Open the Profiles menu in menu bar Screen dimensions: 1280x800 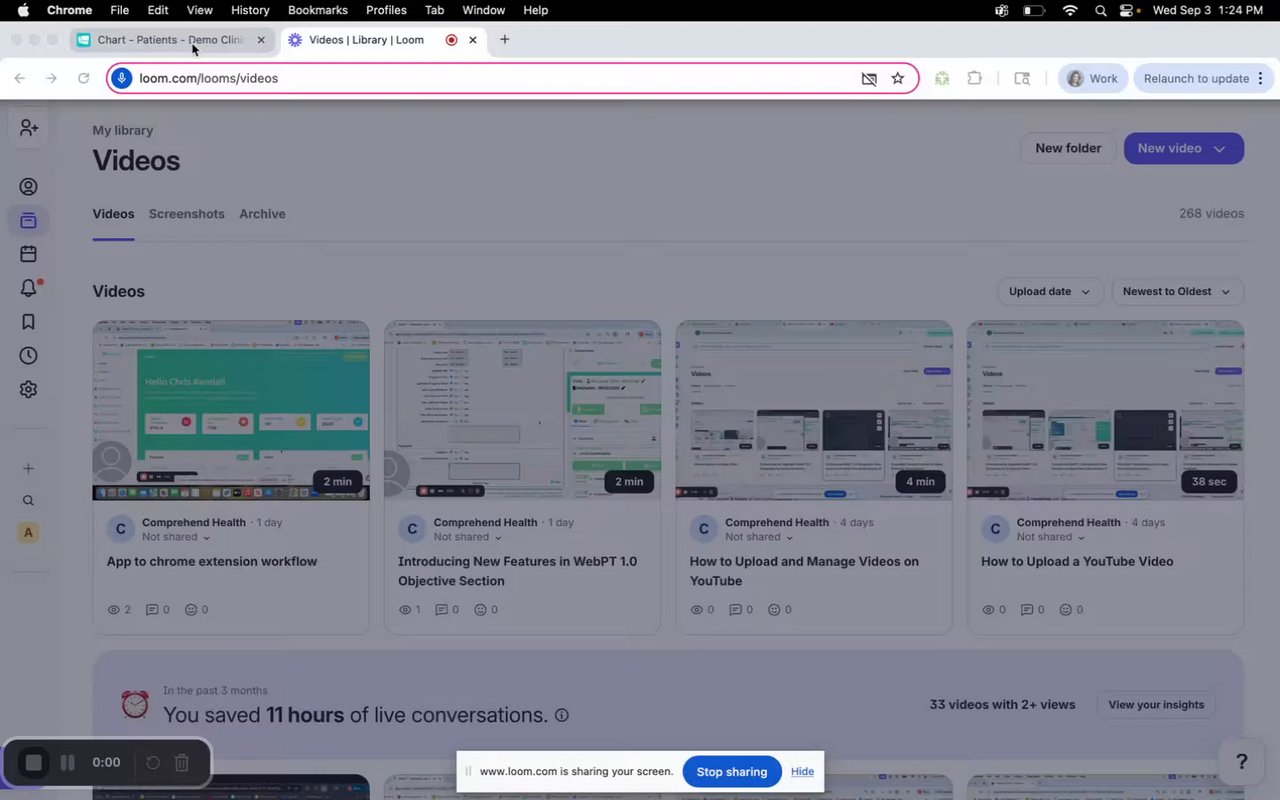pos(386,10)
